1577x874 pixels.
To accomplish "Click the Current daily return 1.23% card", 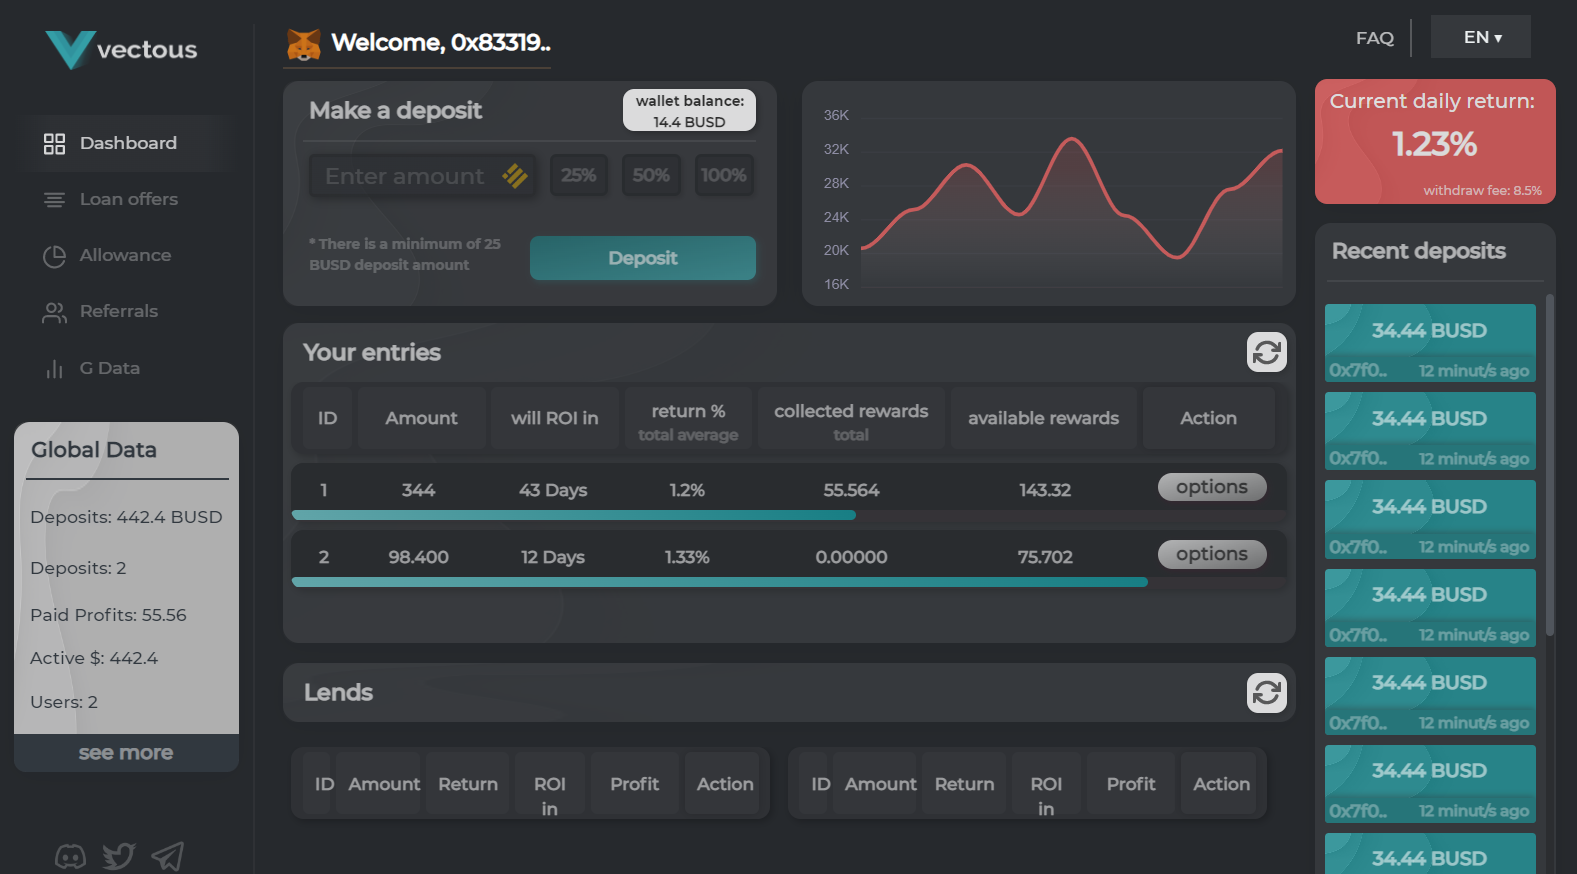I will point(1435,142).
